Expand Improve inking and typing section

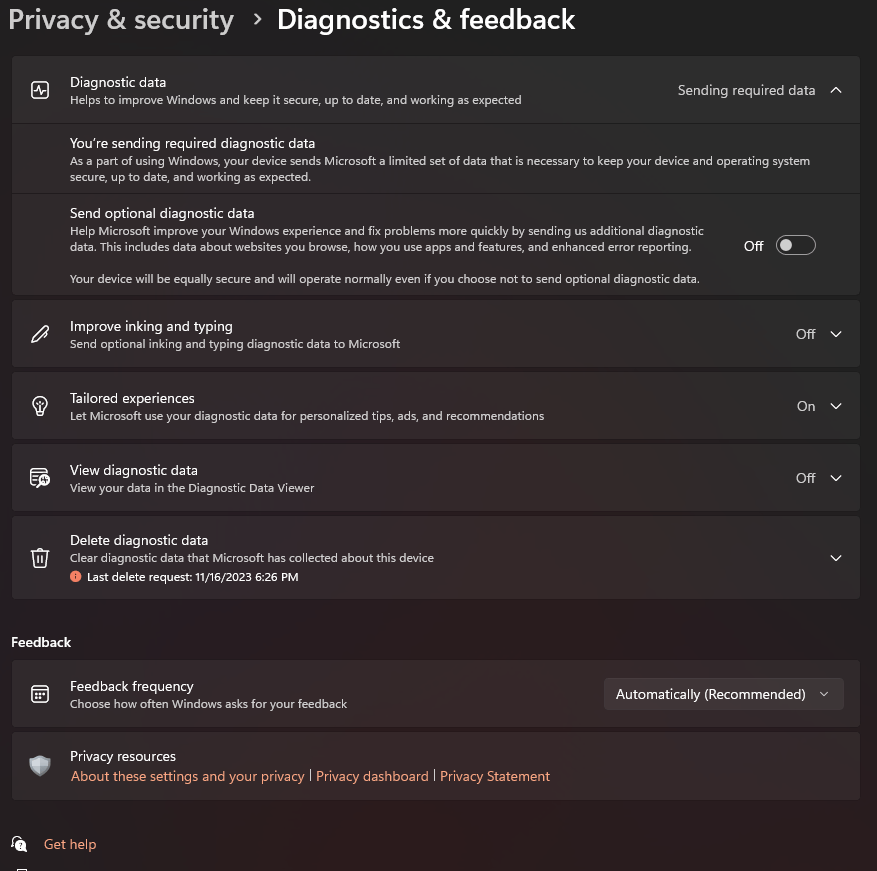pos(836,334)
